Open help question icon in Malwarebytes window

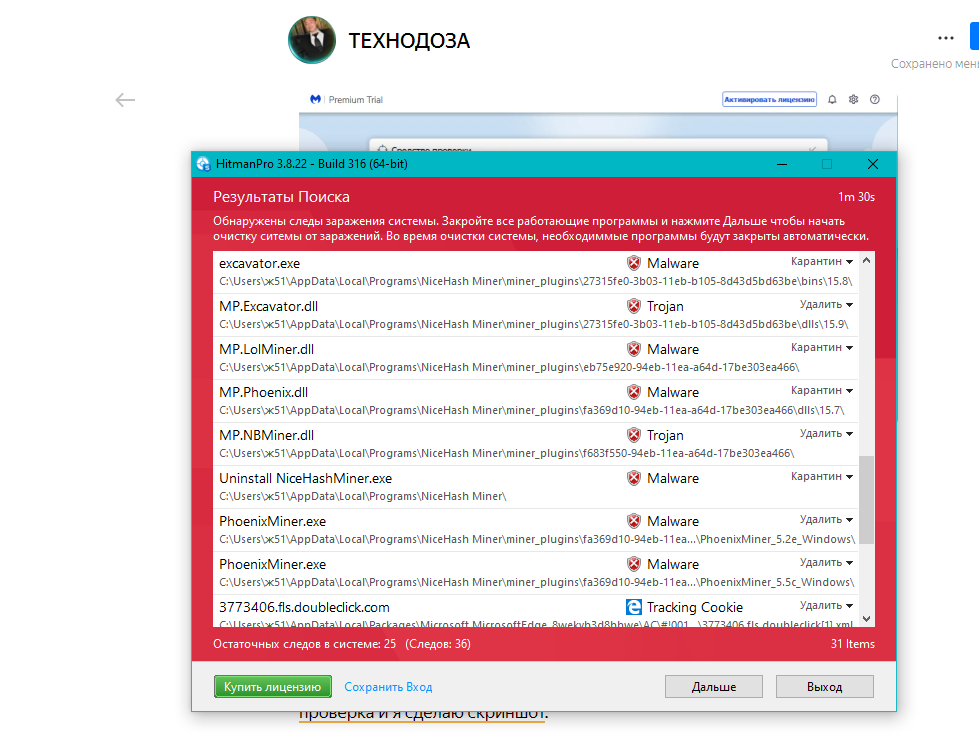click(875, 99)
